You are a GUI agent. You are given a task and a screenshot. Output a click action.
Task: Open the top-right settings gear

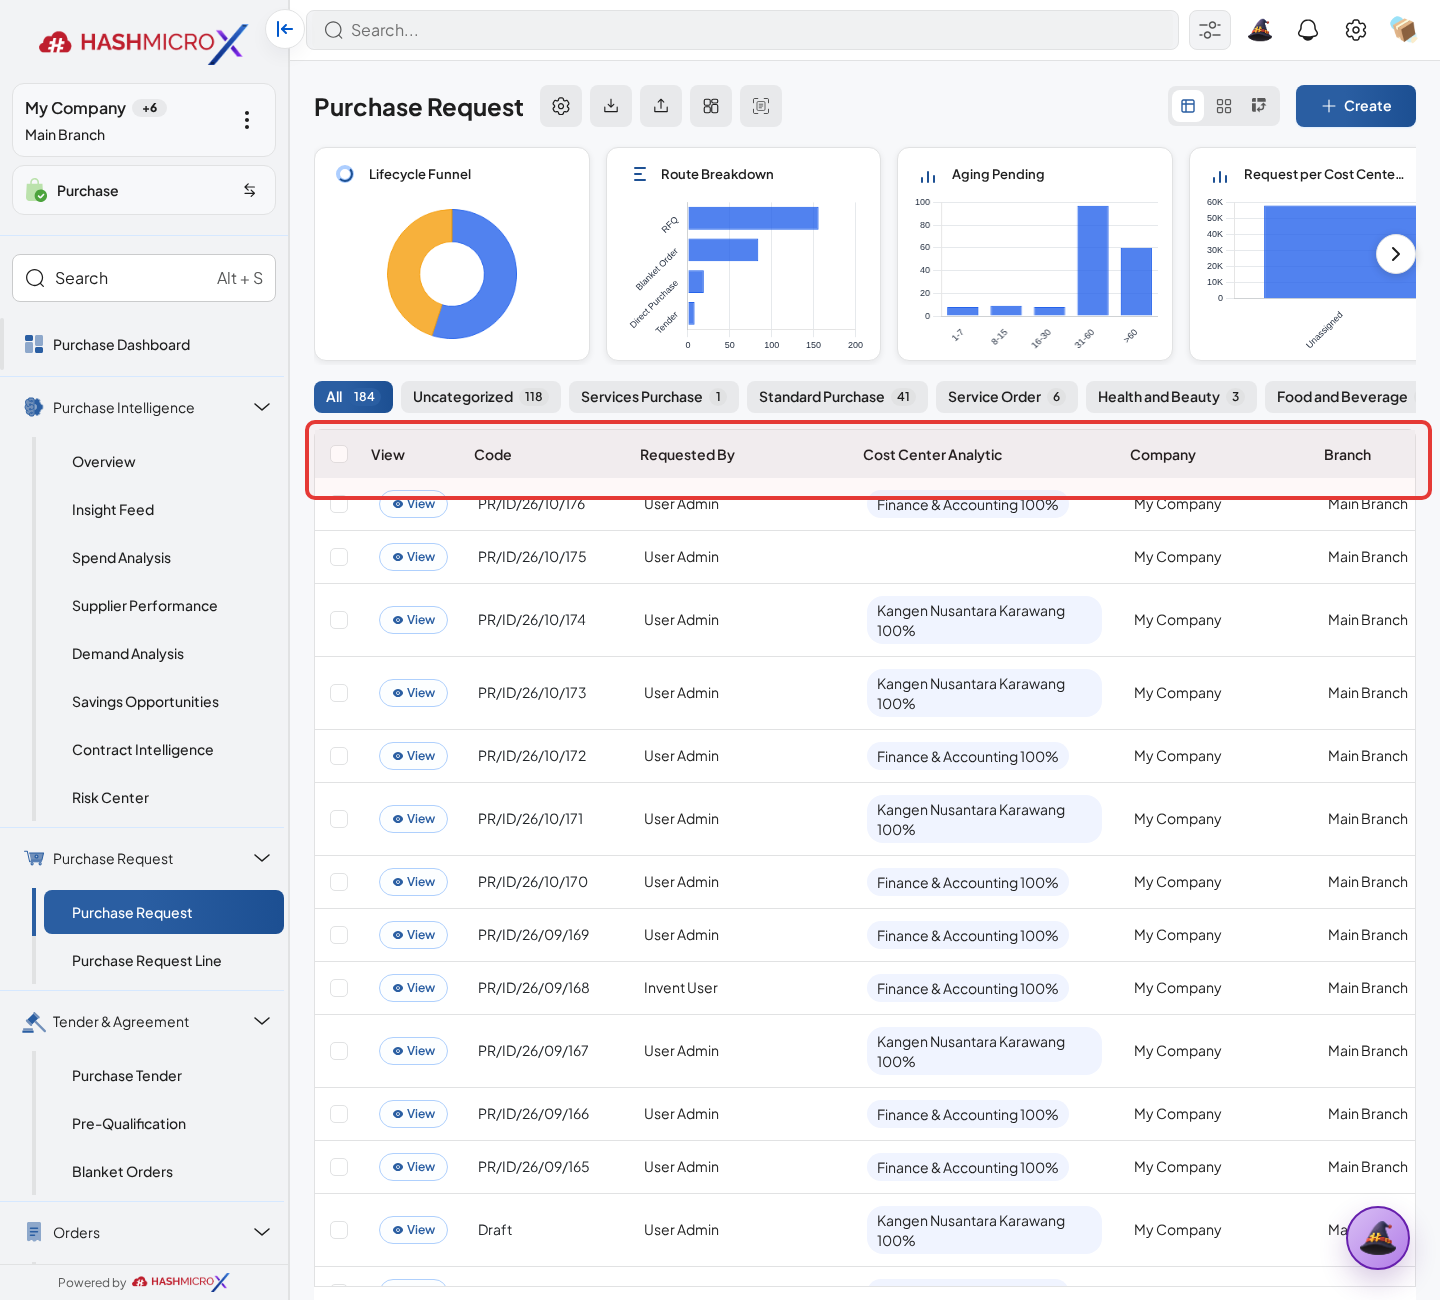pyautogui.click(x=1356, y=30)
